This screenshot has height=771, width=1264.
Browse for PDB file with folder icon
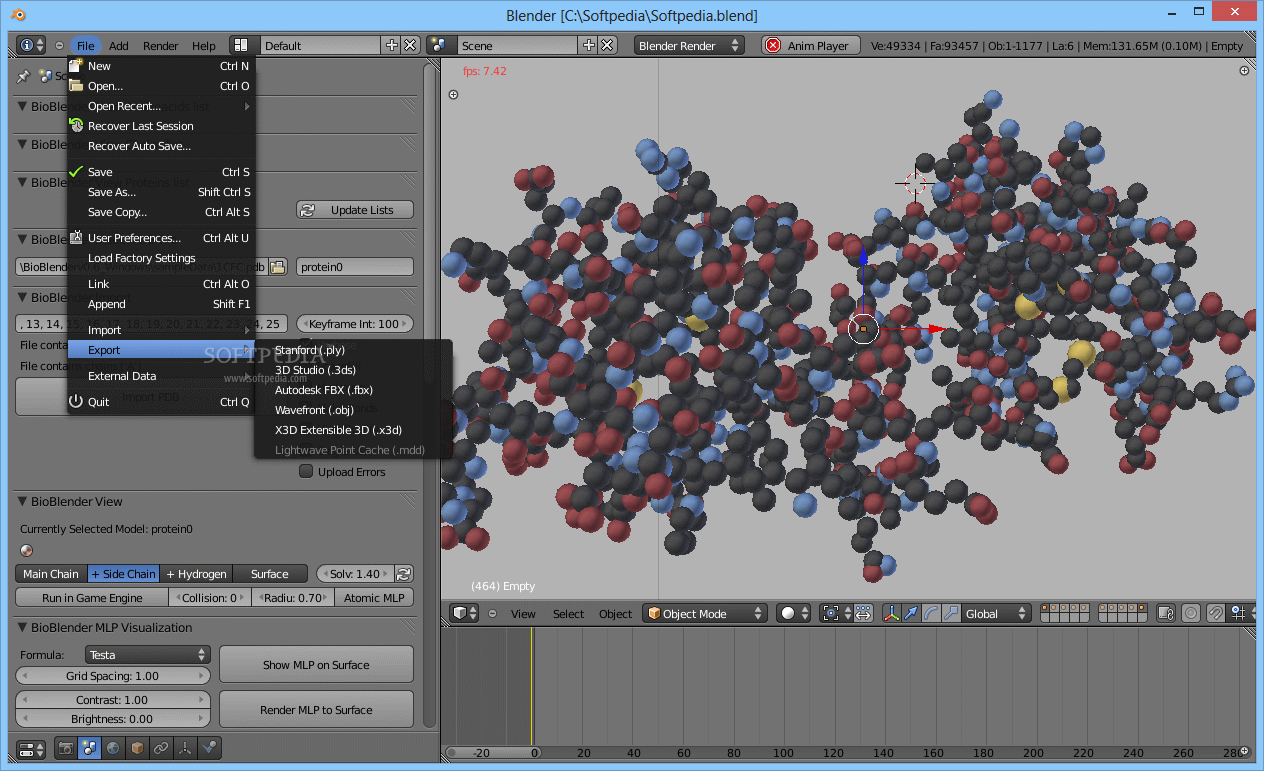point(278,267)
